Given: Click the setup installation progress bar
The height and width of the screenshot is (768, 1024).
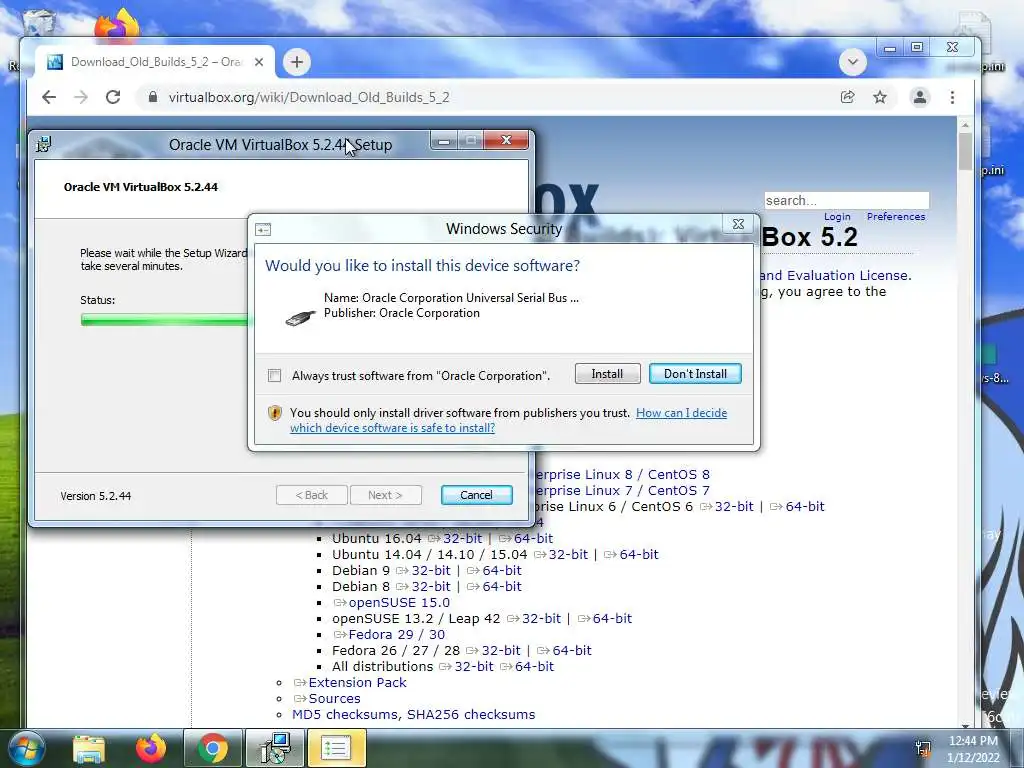Looking at the screenshot, I should tap(165, 319).
